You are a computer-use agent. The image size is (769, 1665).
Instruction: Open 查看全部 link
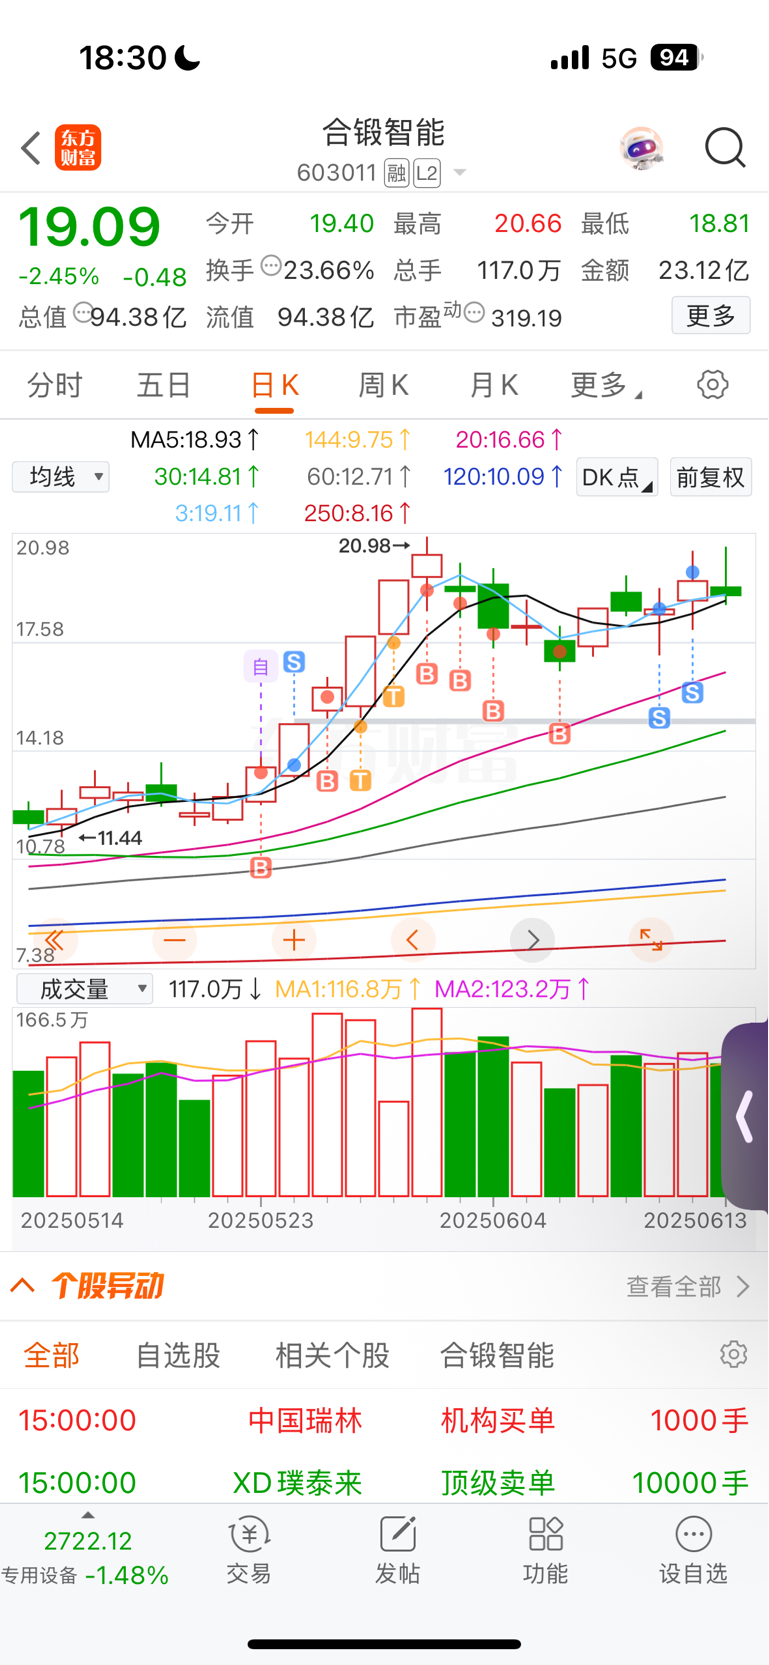pyautogui.click(x=688, y=1286)
